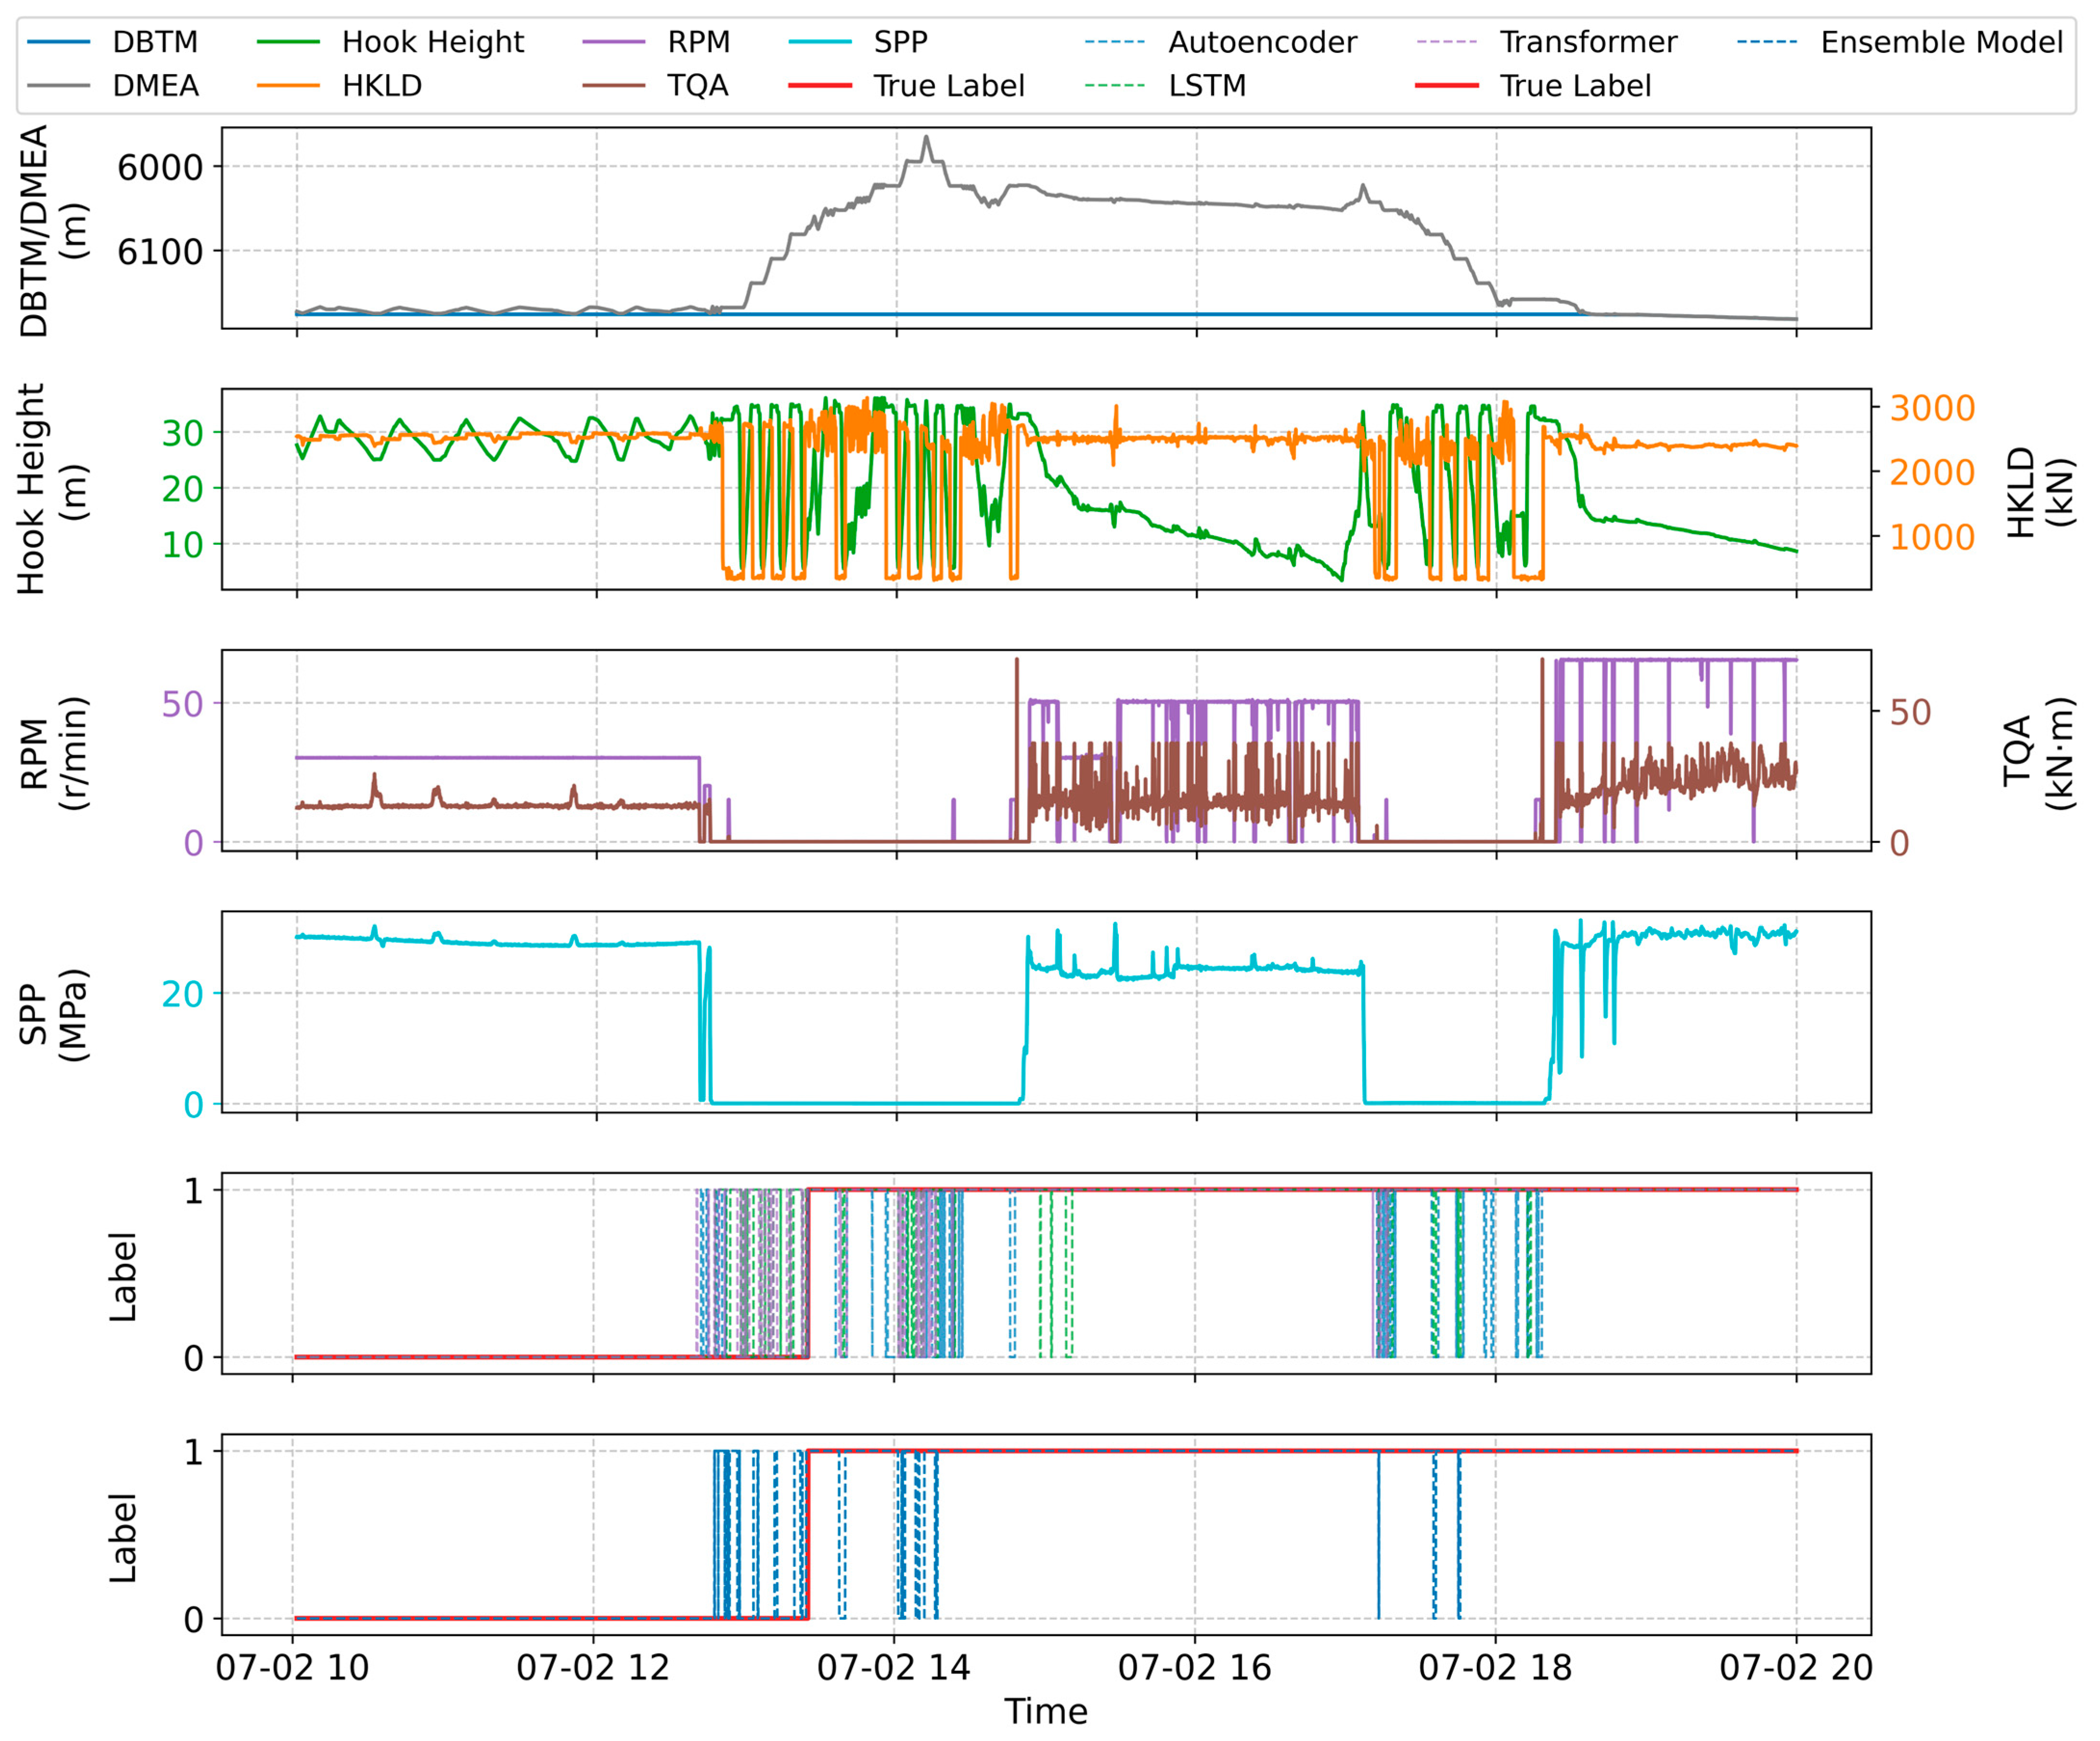The height and width of the screenshot is (1741, 2100).
Task: Click the Autoencoder legend label
Action: point(1262,42)
